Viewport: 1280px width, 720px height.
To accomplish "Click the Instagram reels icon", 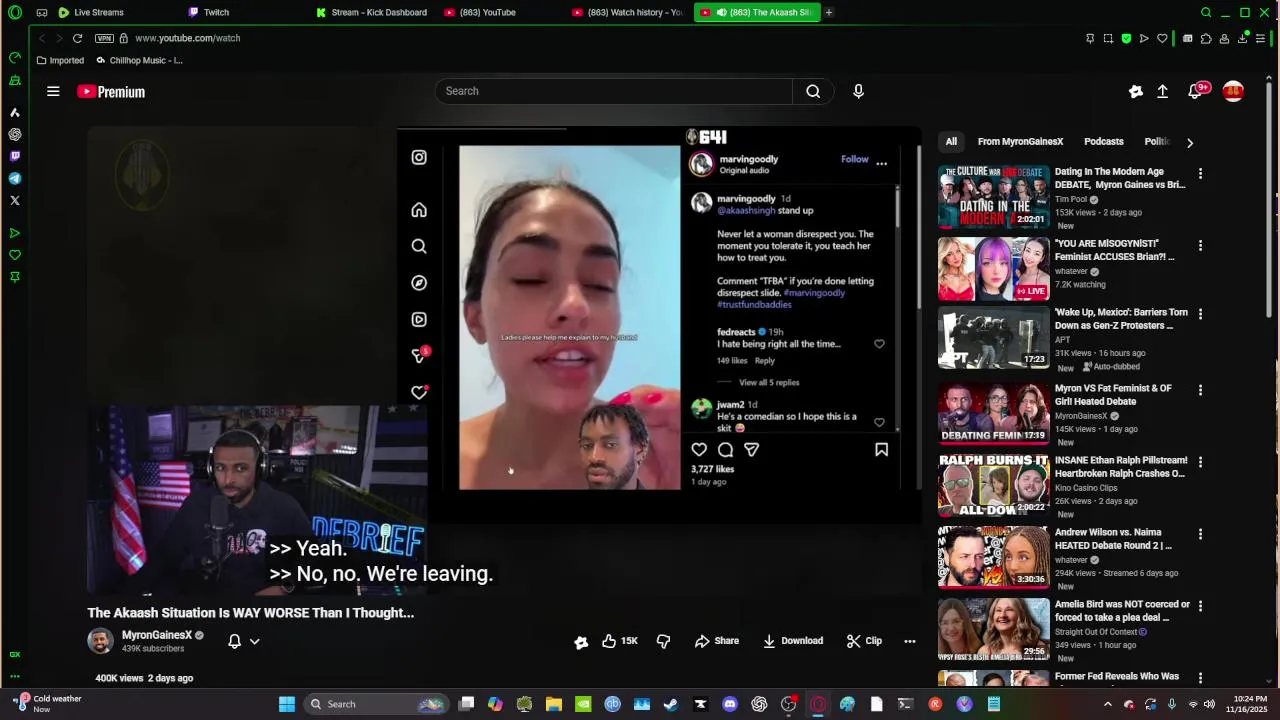I will [x=419, y=320].
